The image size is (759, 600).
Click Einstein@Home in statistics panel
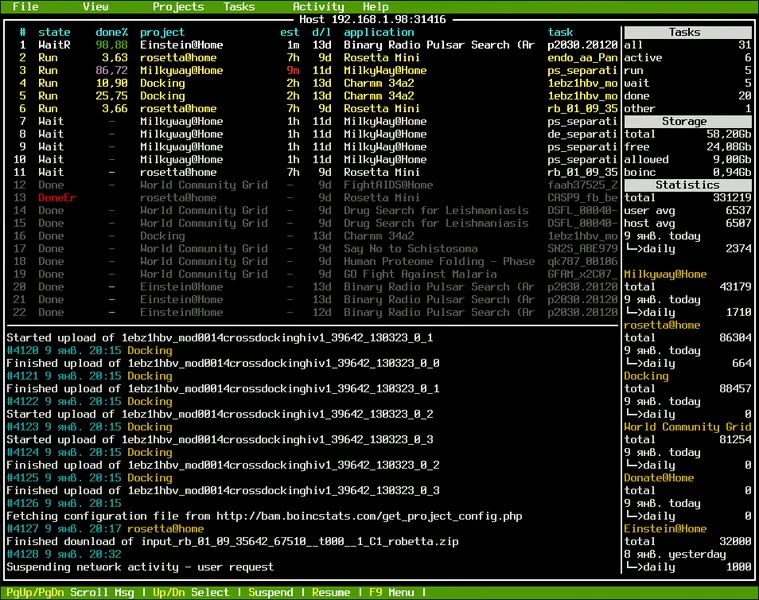coord(665,529)
